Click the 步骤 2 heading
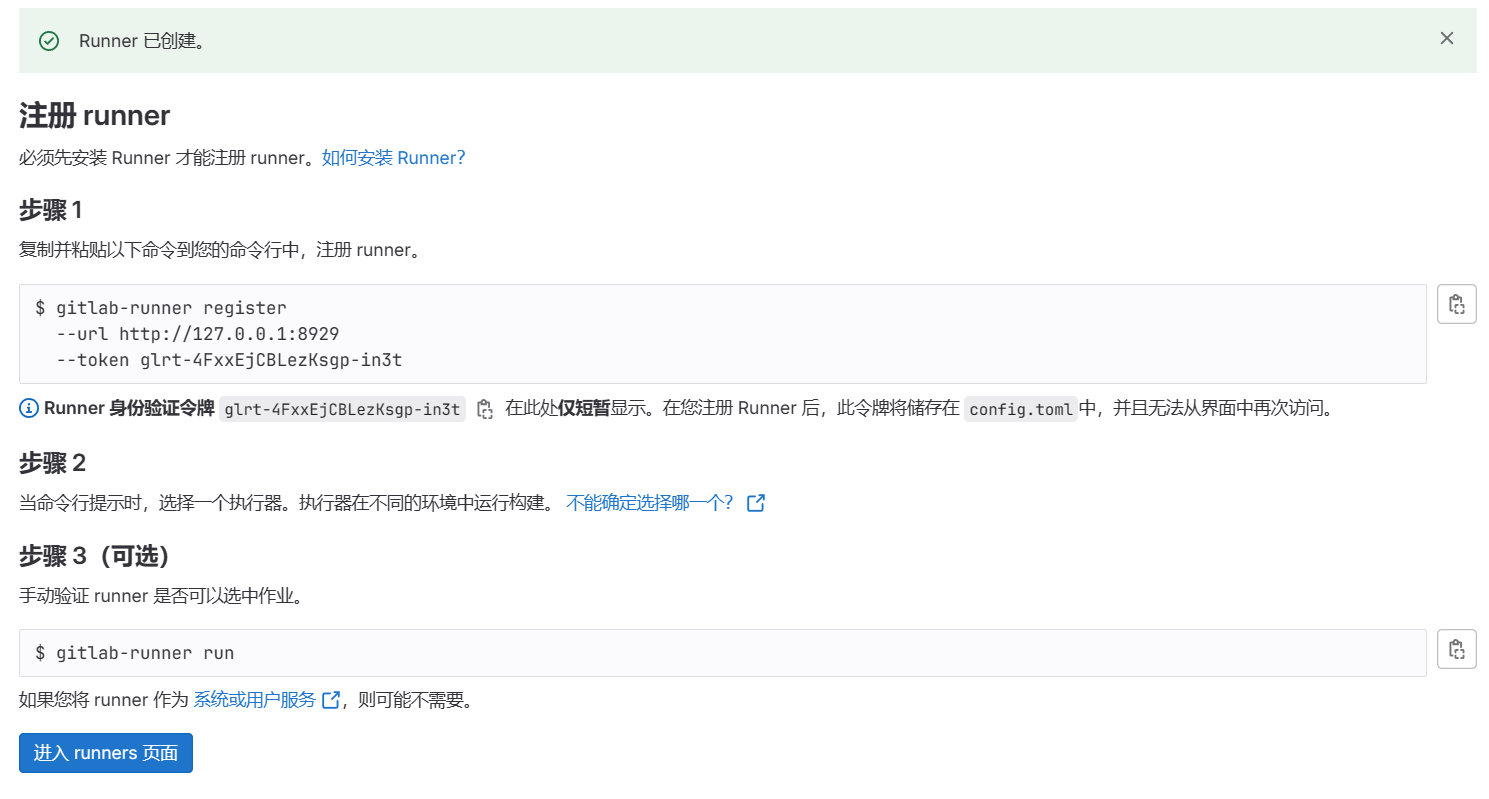1489x799 pixels. coord(52,463)
